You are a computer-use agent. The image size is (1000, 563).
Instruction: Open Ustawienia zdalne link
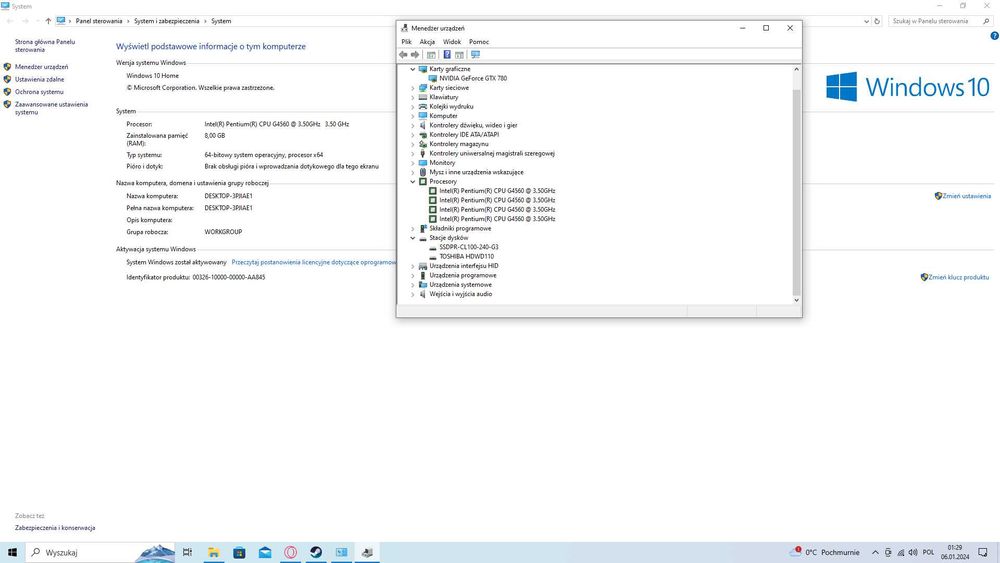point(40,80)
